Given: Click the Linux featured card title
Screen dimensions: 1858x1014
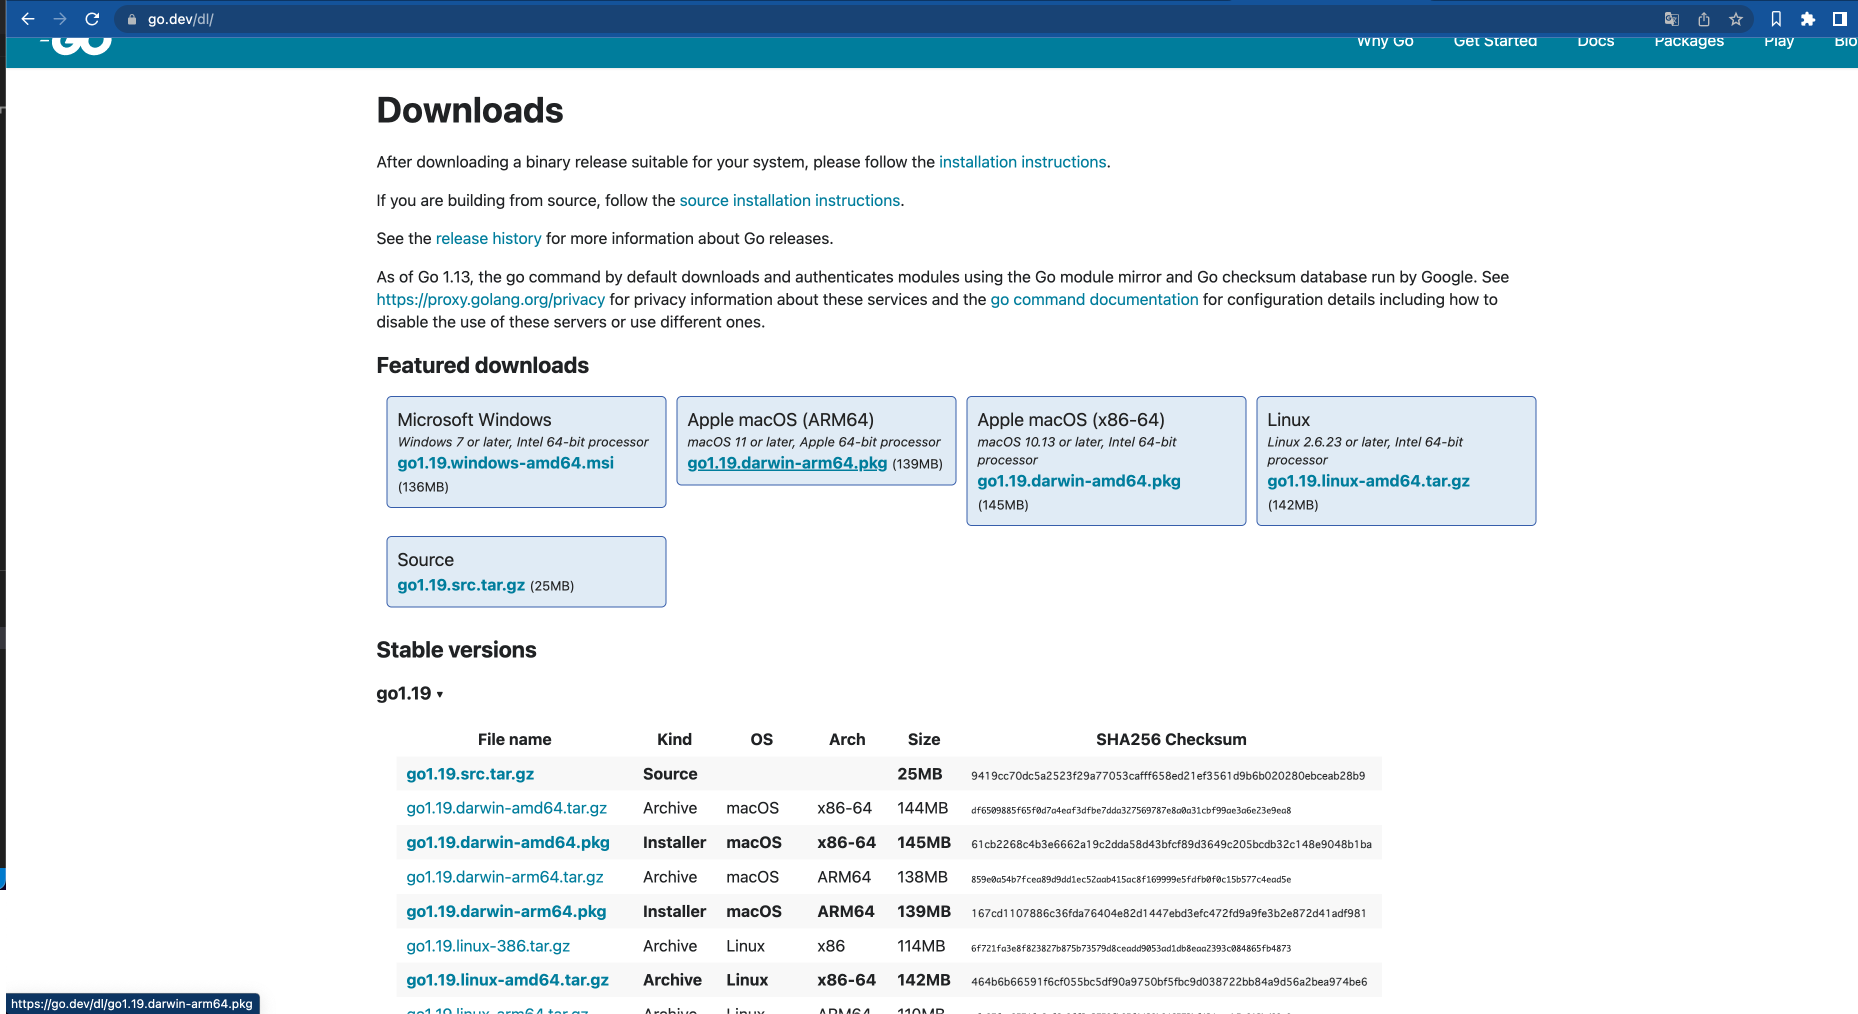Looking at the screenshot, I should point(1289,420).
